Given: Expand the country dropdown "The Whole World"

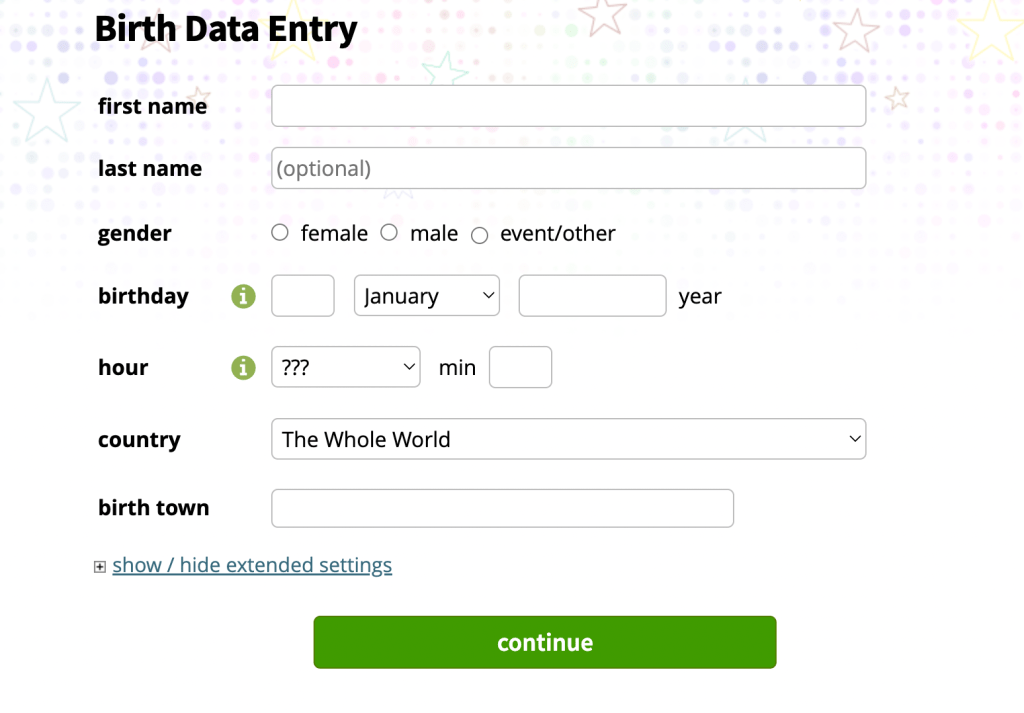Looking at the screenshot, I should point(568,439).
